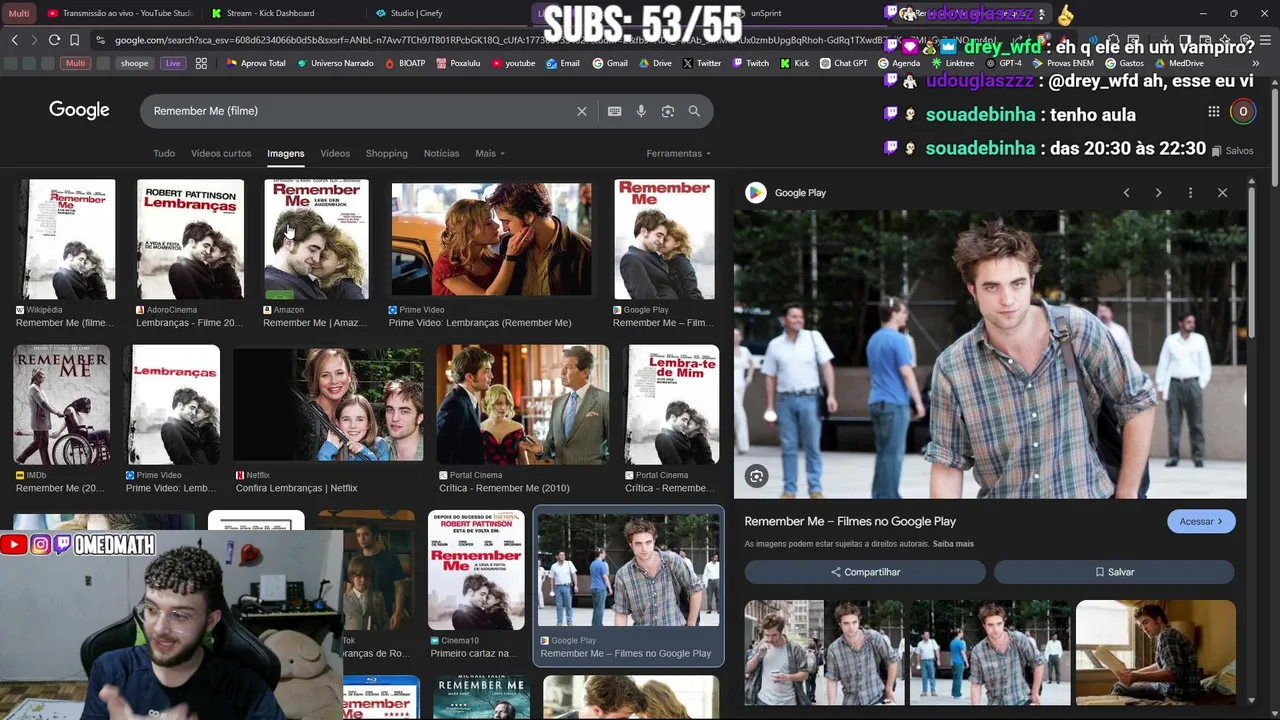
Task: Start voice search with microphone icon
Action: (x=641, y=111)
